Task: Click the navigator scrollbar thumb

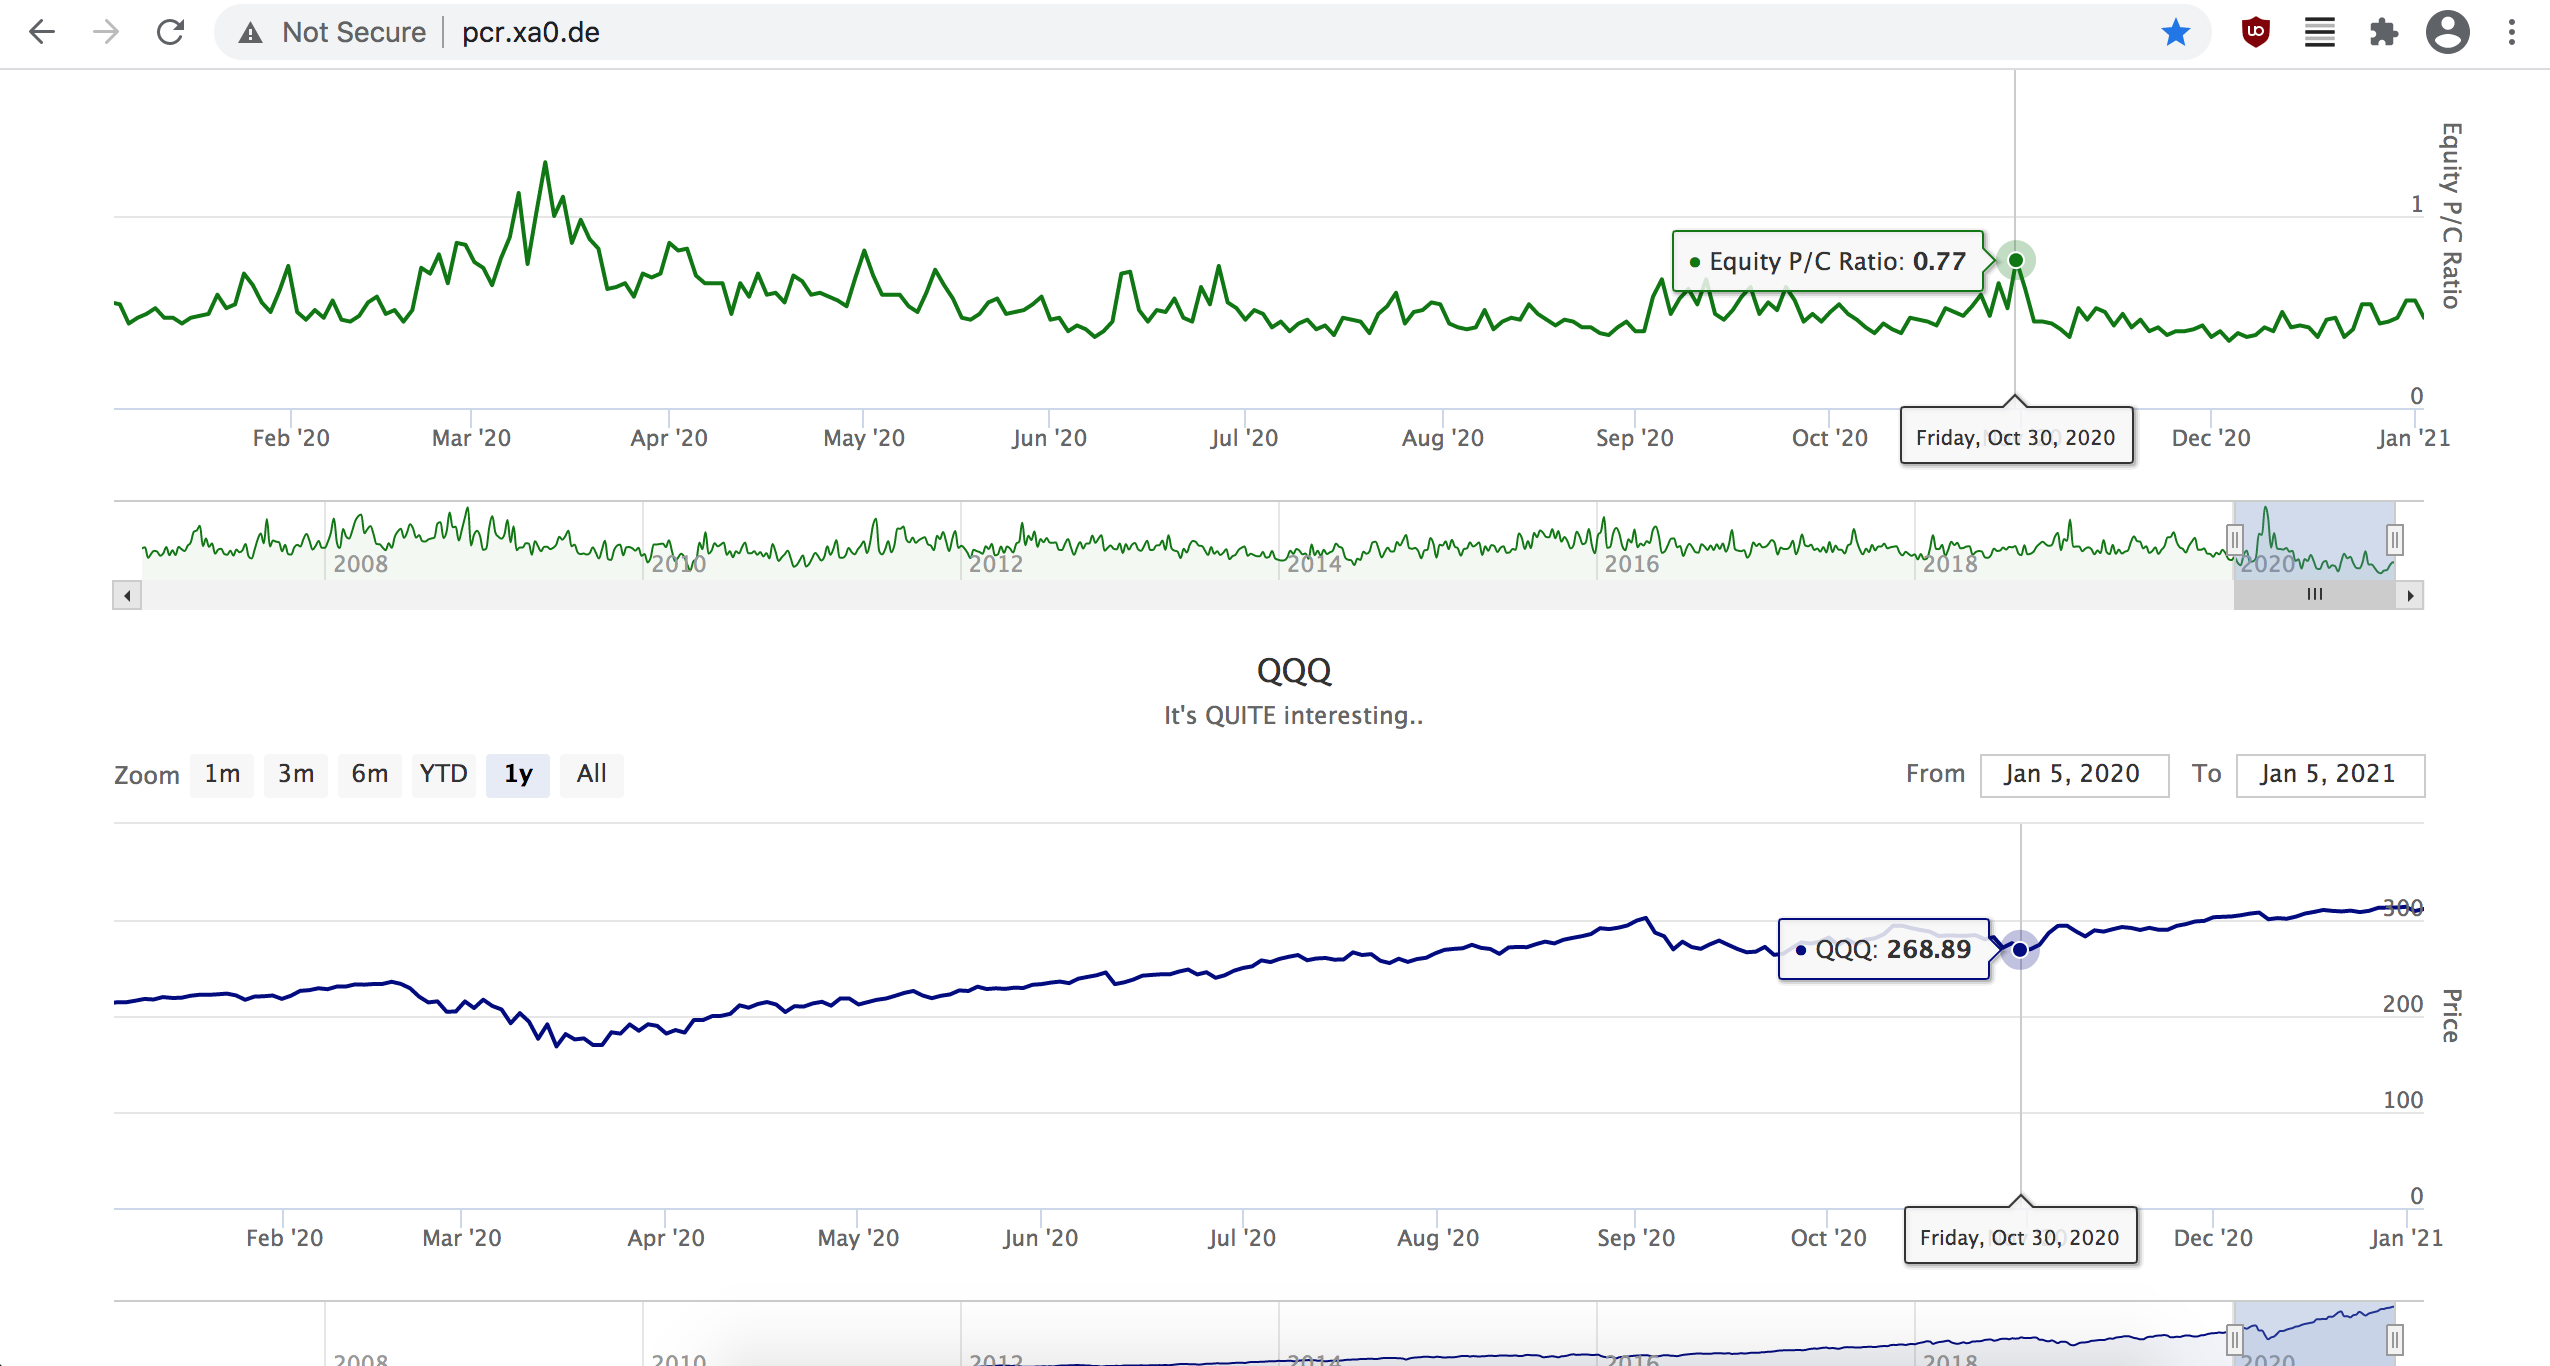Action: click(x=2314, y=596)
